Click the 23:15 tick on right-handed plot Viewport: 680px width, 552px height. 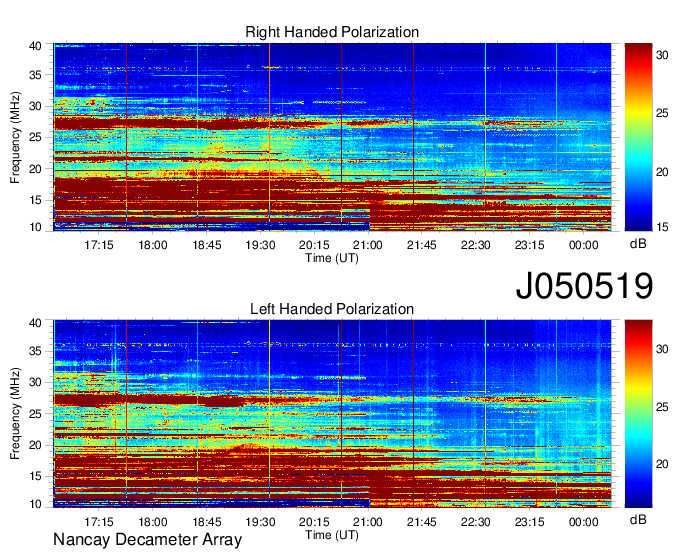click(x=530, y=245)
